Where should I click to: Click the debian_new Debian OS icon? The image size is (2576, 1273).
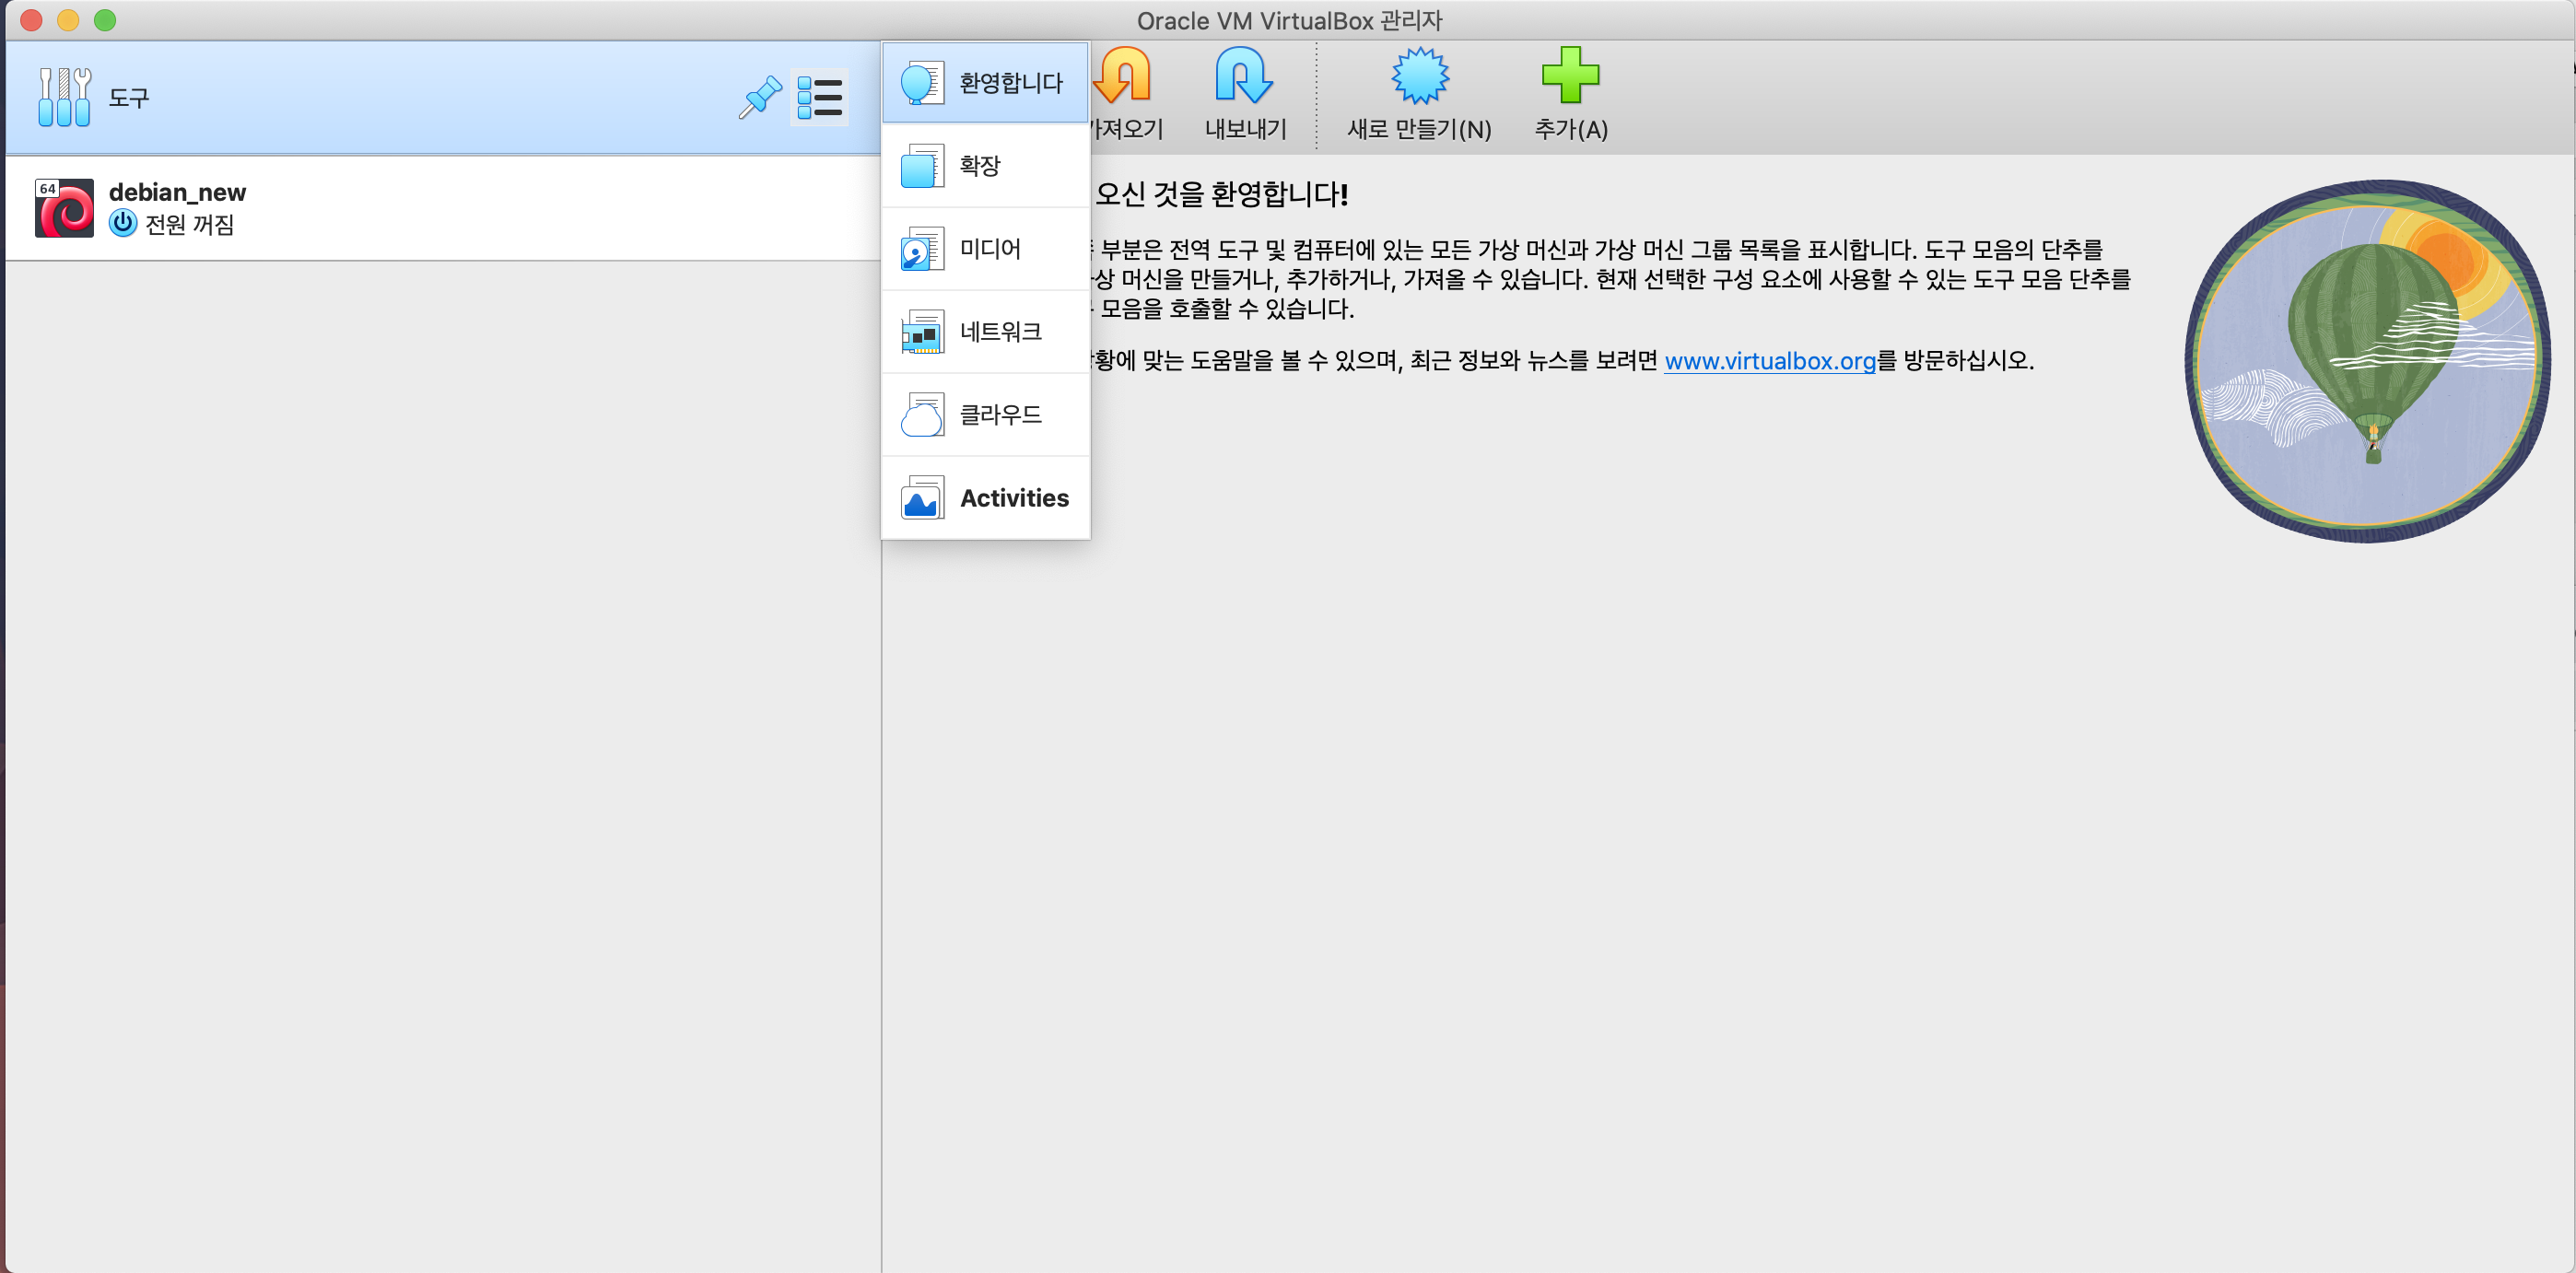tap(64, 208)
